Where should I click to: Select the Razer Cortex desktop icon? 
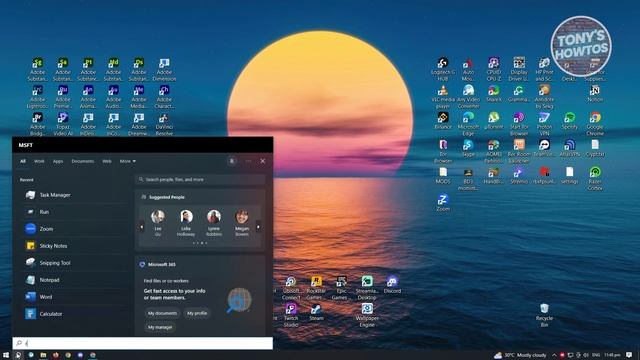[595, 178]
